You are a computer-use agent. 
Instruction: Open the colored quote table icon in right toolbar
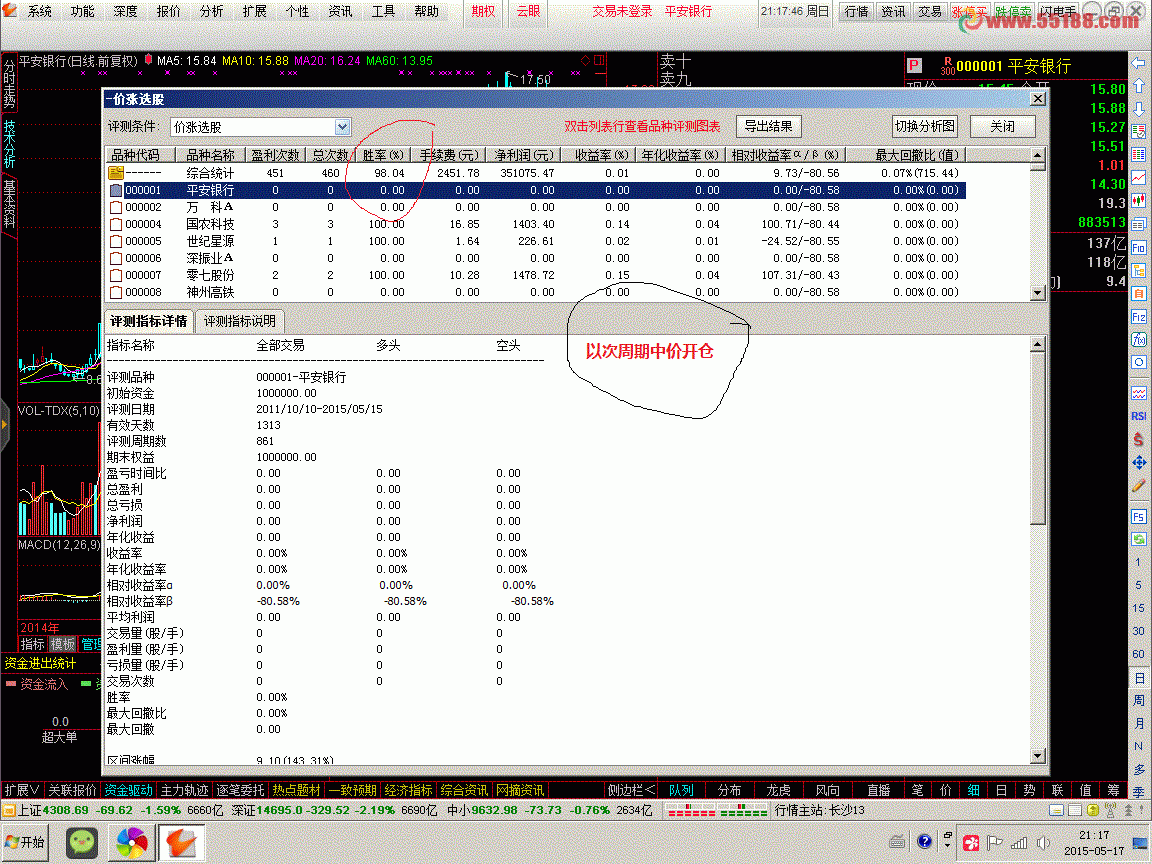click(x=1139, y=132)
